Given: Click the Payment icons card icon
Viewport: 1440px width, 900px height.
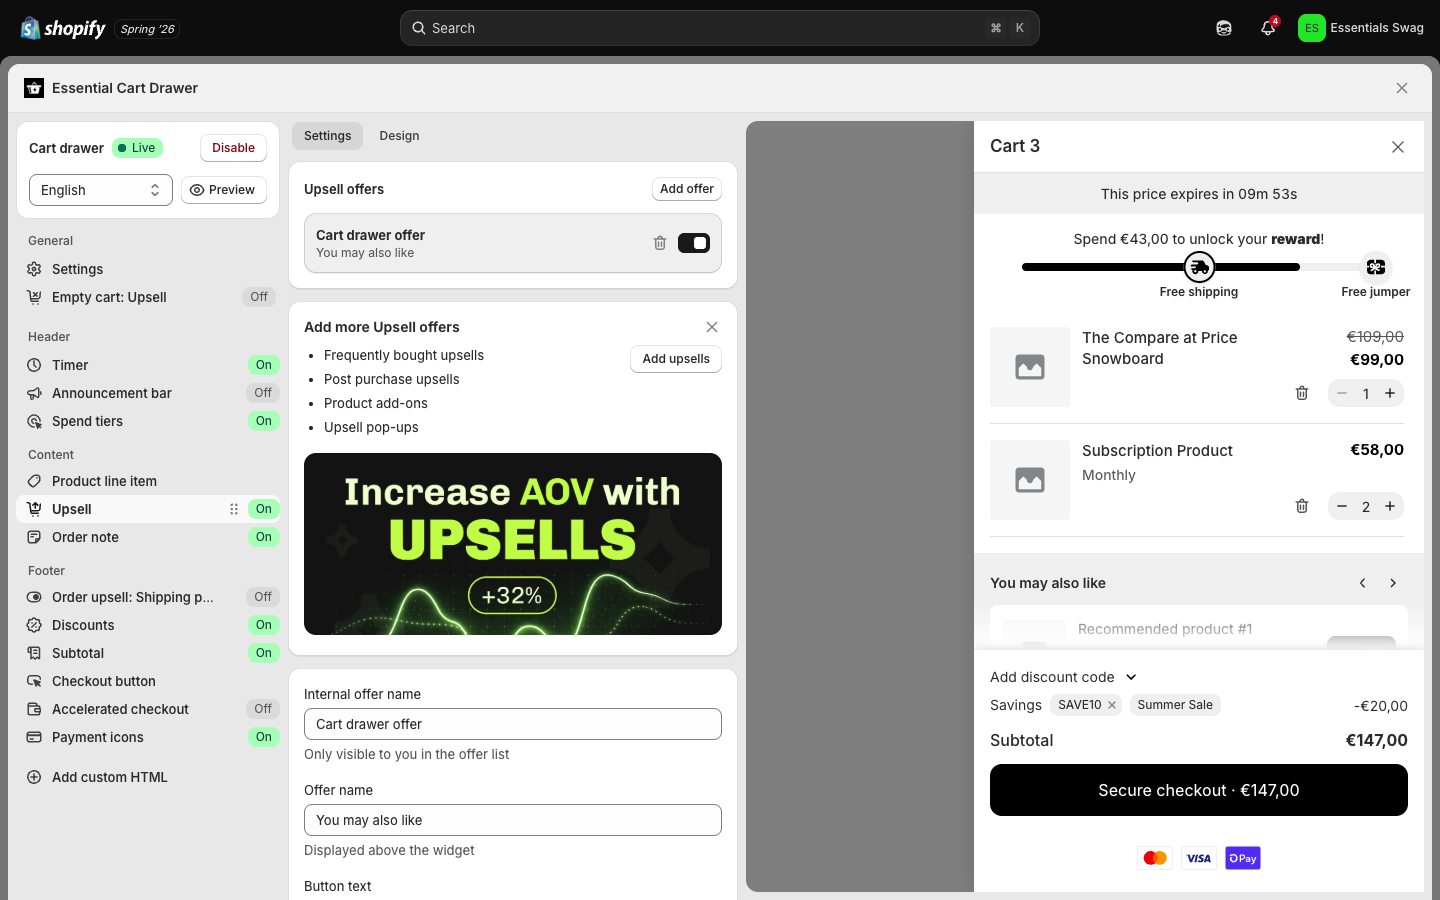Looking at the screenshot, I should pos(34,737).
